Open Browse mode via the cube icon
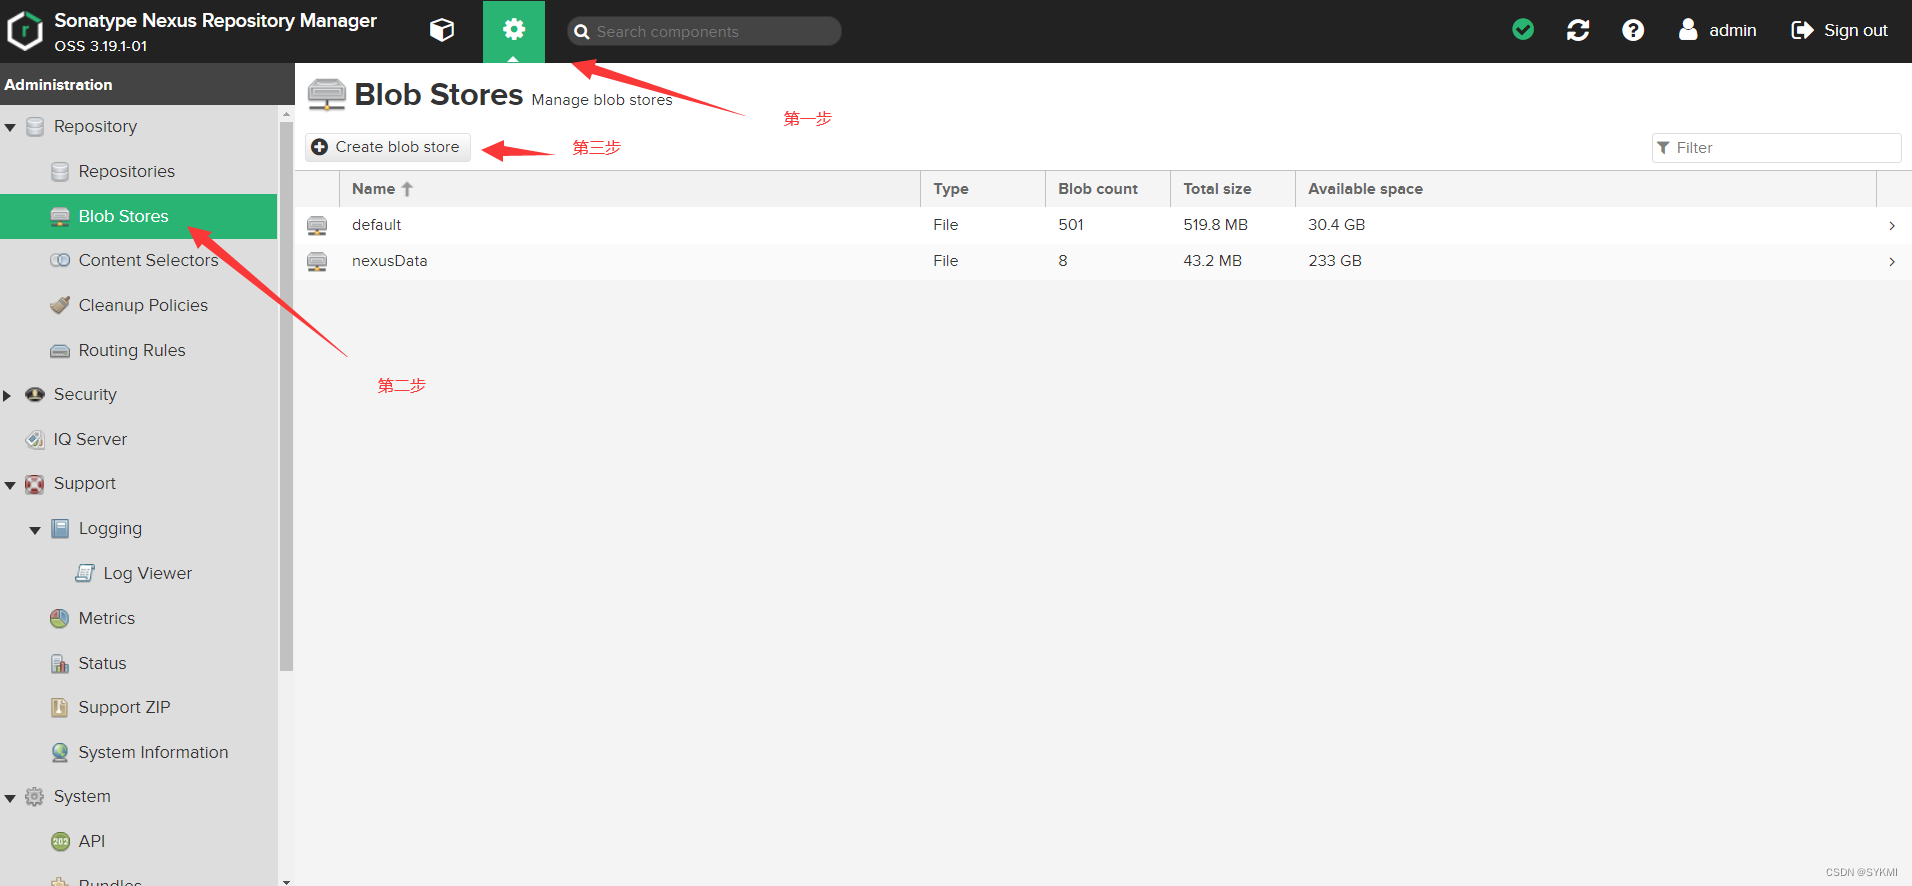Image resolution: width=1912 pixels, height=886 pixels. 442,31
